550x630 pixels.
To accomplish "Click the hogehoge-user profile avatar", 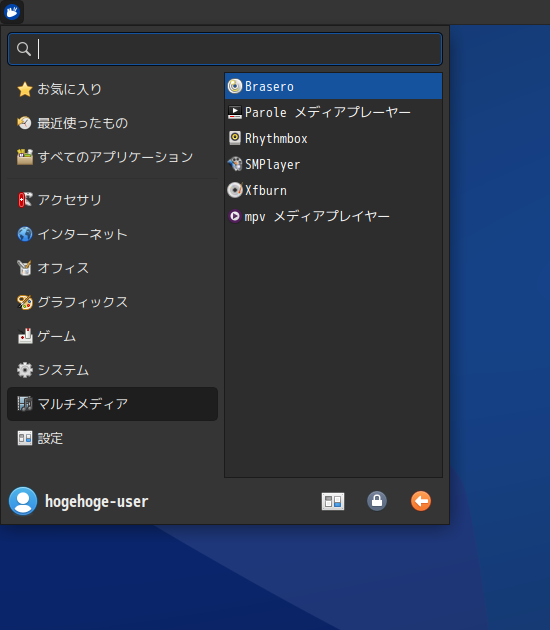I will tap(23, 501).
